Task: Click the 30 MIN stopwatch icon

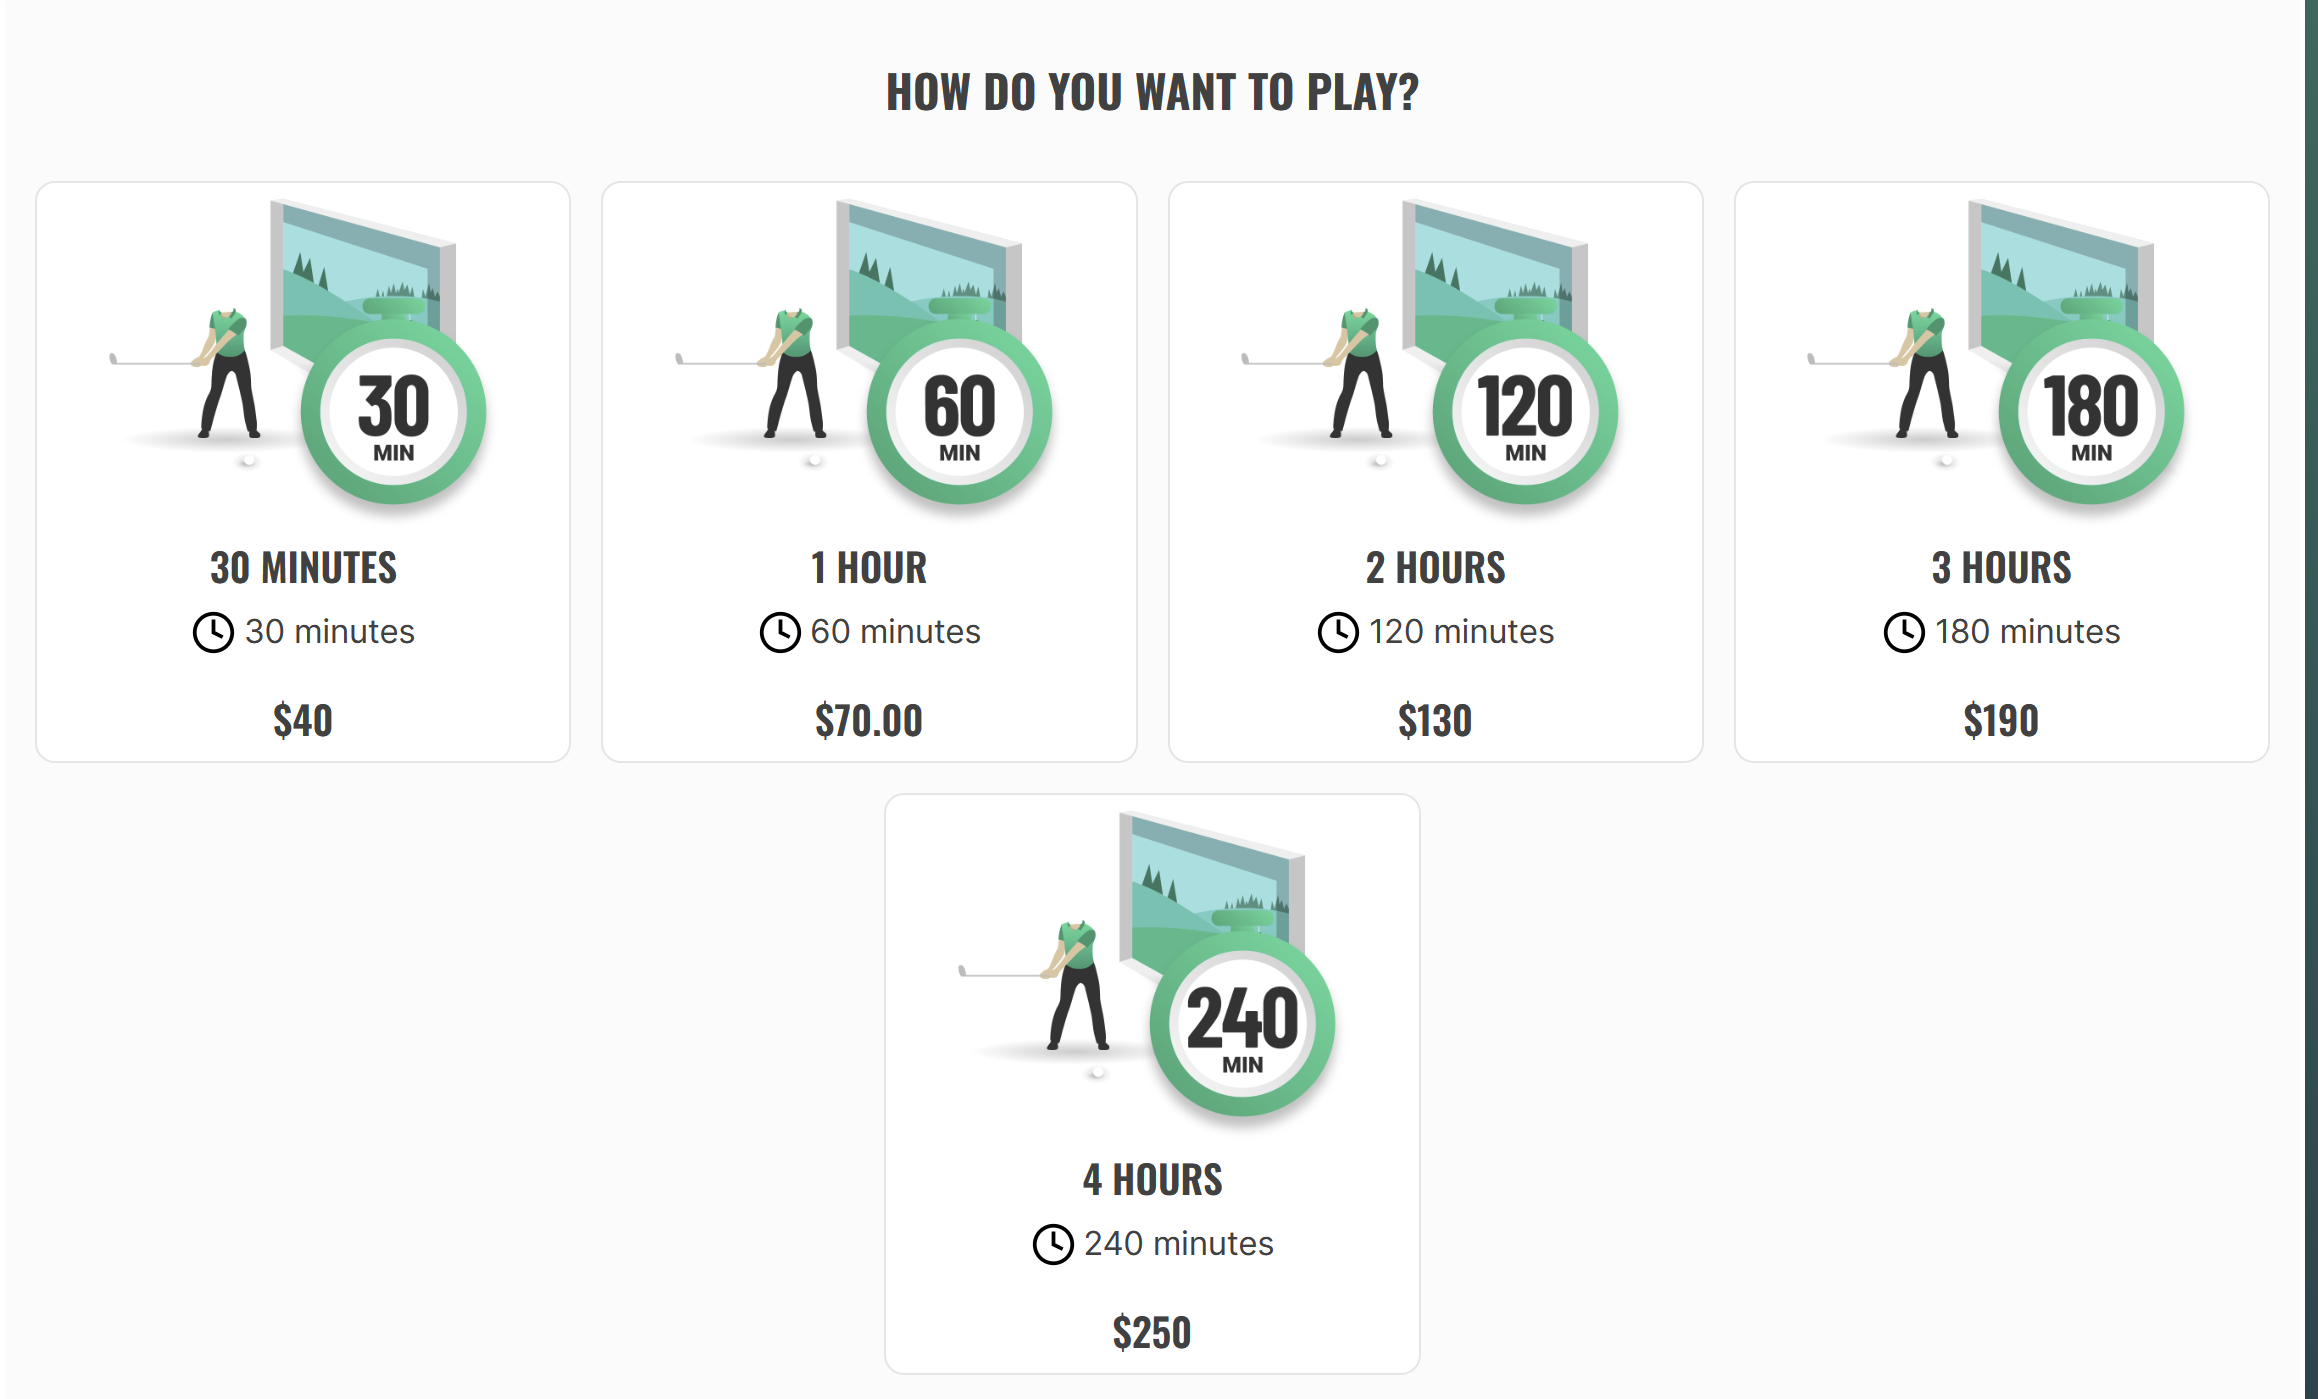Action: 393,412
